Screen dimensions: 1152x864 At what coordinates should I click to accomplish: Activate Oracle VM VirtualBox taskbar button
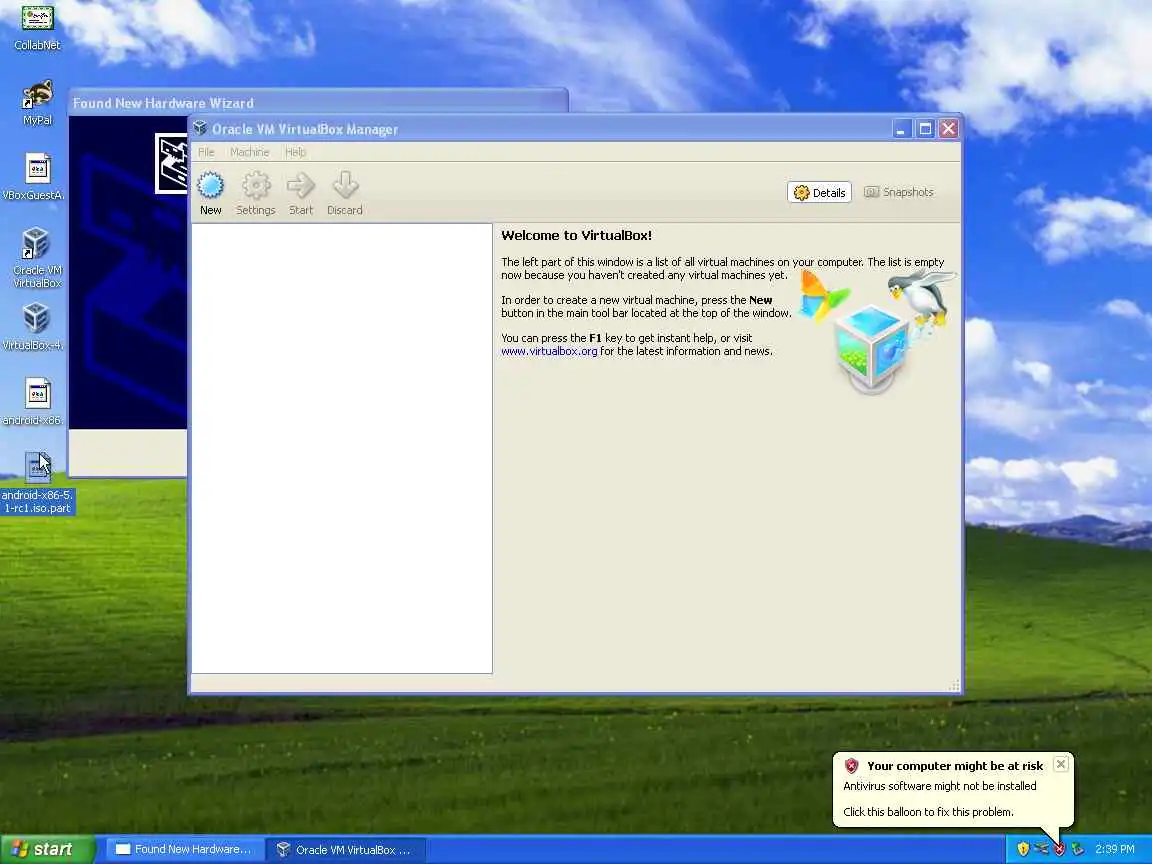[x=345, y=849]
